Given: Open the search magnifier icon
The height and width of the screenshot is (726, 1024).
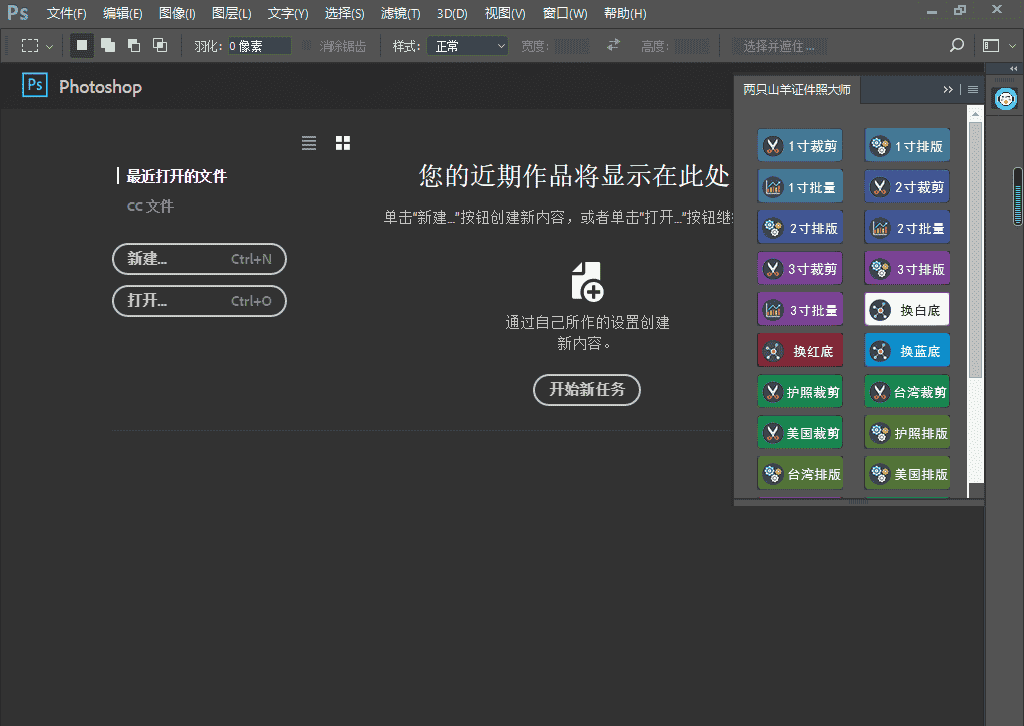Looking at the screenshot, I should click(x=956, y=45).
